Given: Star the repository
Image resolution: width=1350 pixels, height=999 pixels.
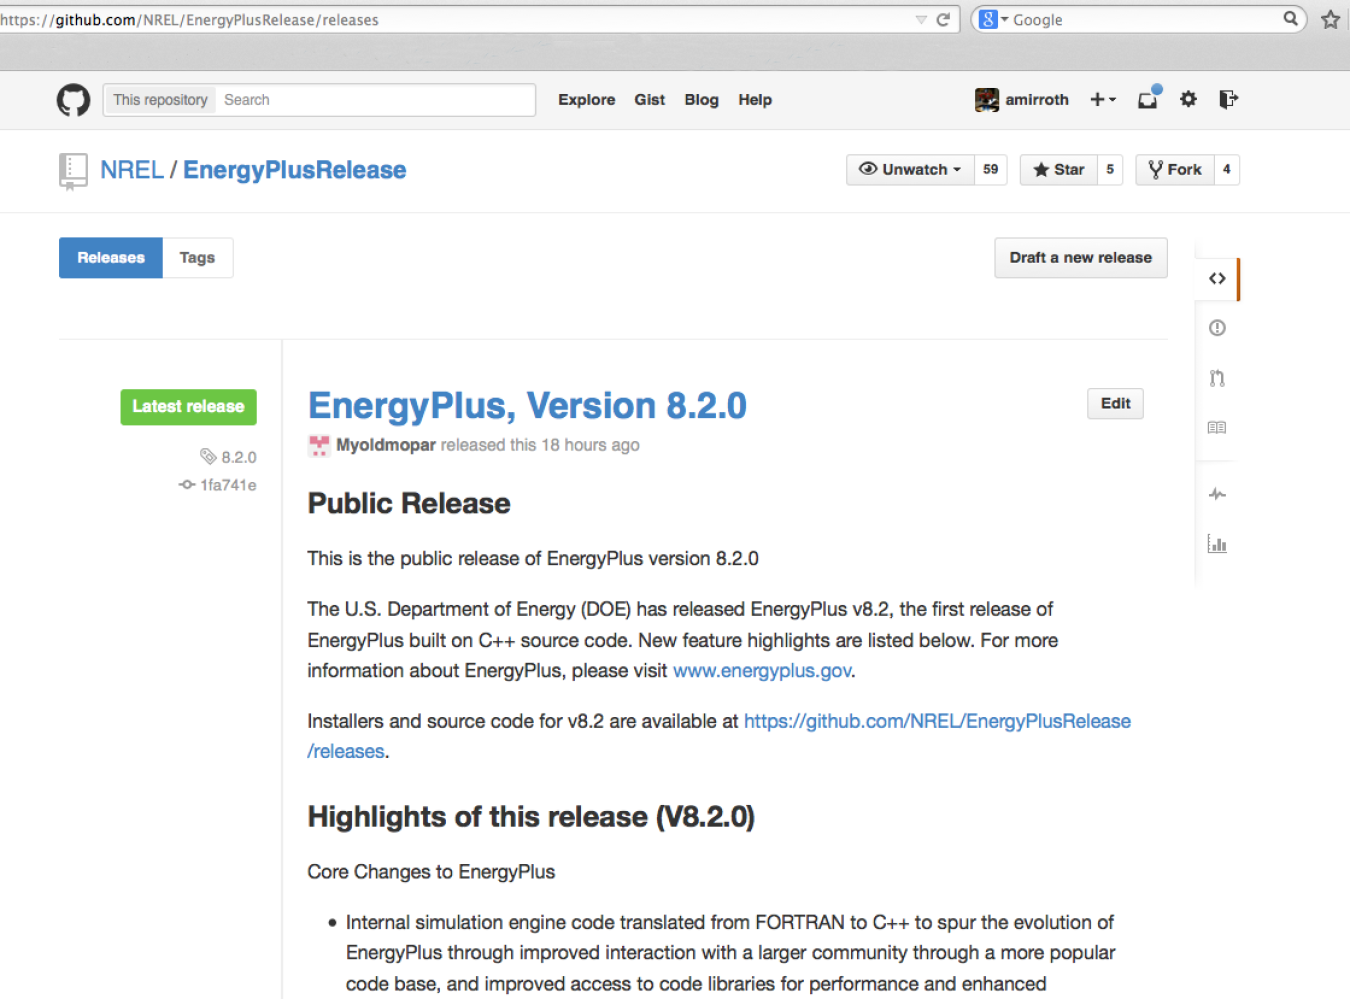Looking at the screenshot, I should pyautogui.click(x=1059, y=170).
